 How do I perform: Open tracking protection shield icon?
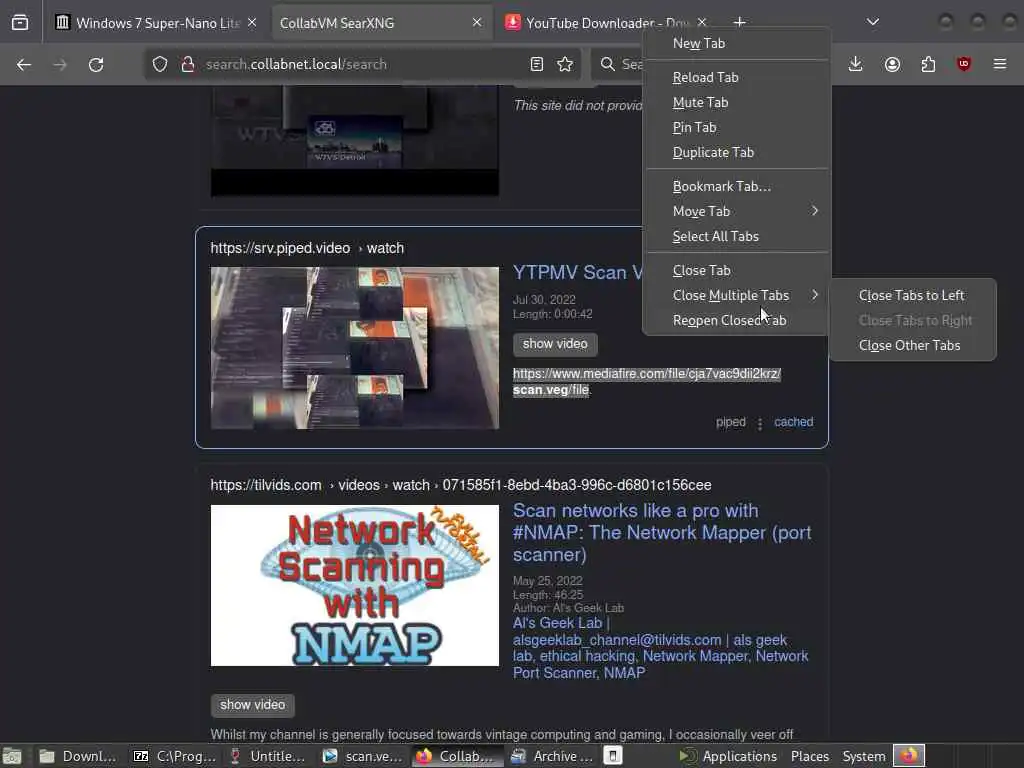160,64
